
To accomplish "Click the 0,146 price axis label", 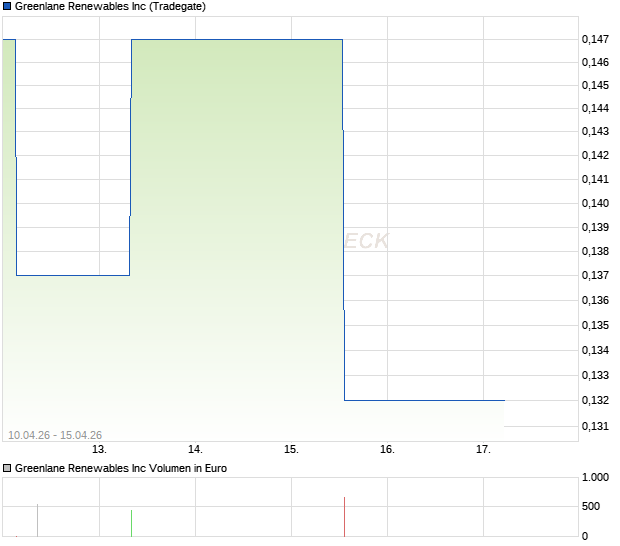I will pyautogui.click(x=595, y=62).
